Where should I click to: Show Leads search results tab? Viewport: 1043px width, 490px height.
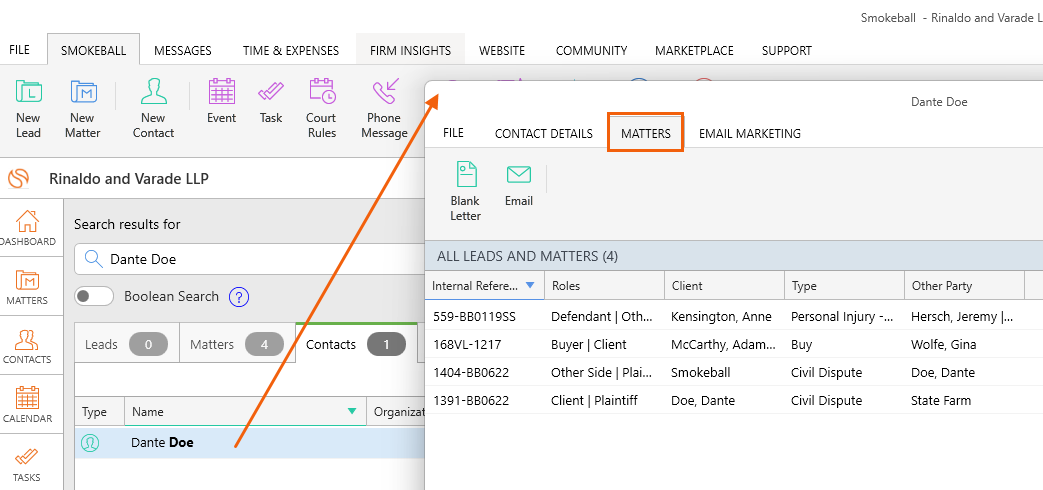tap(126, 344)
